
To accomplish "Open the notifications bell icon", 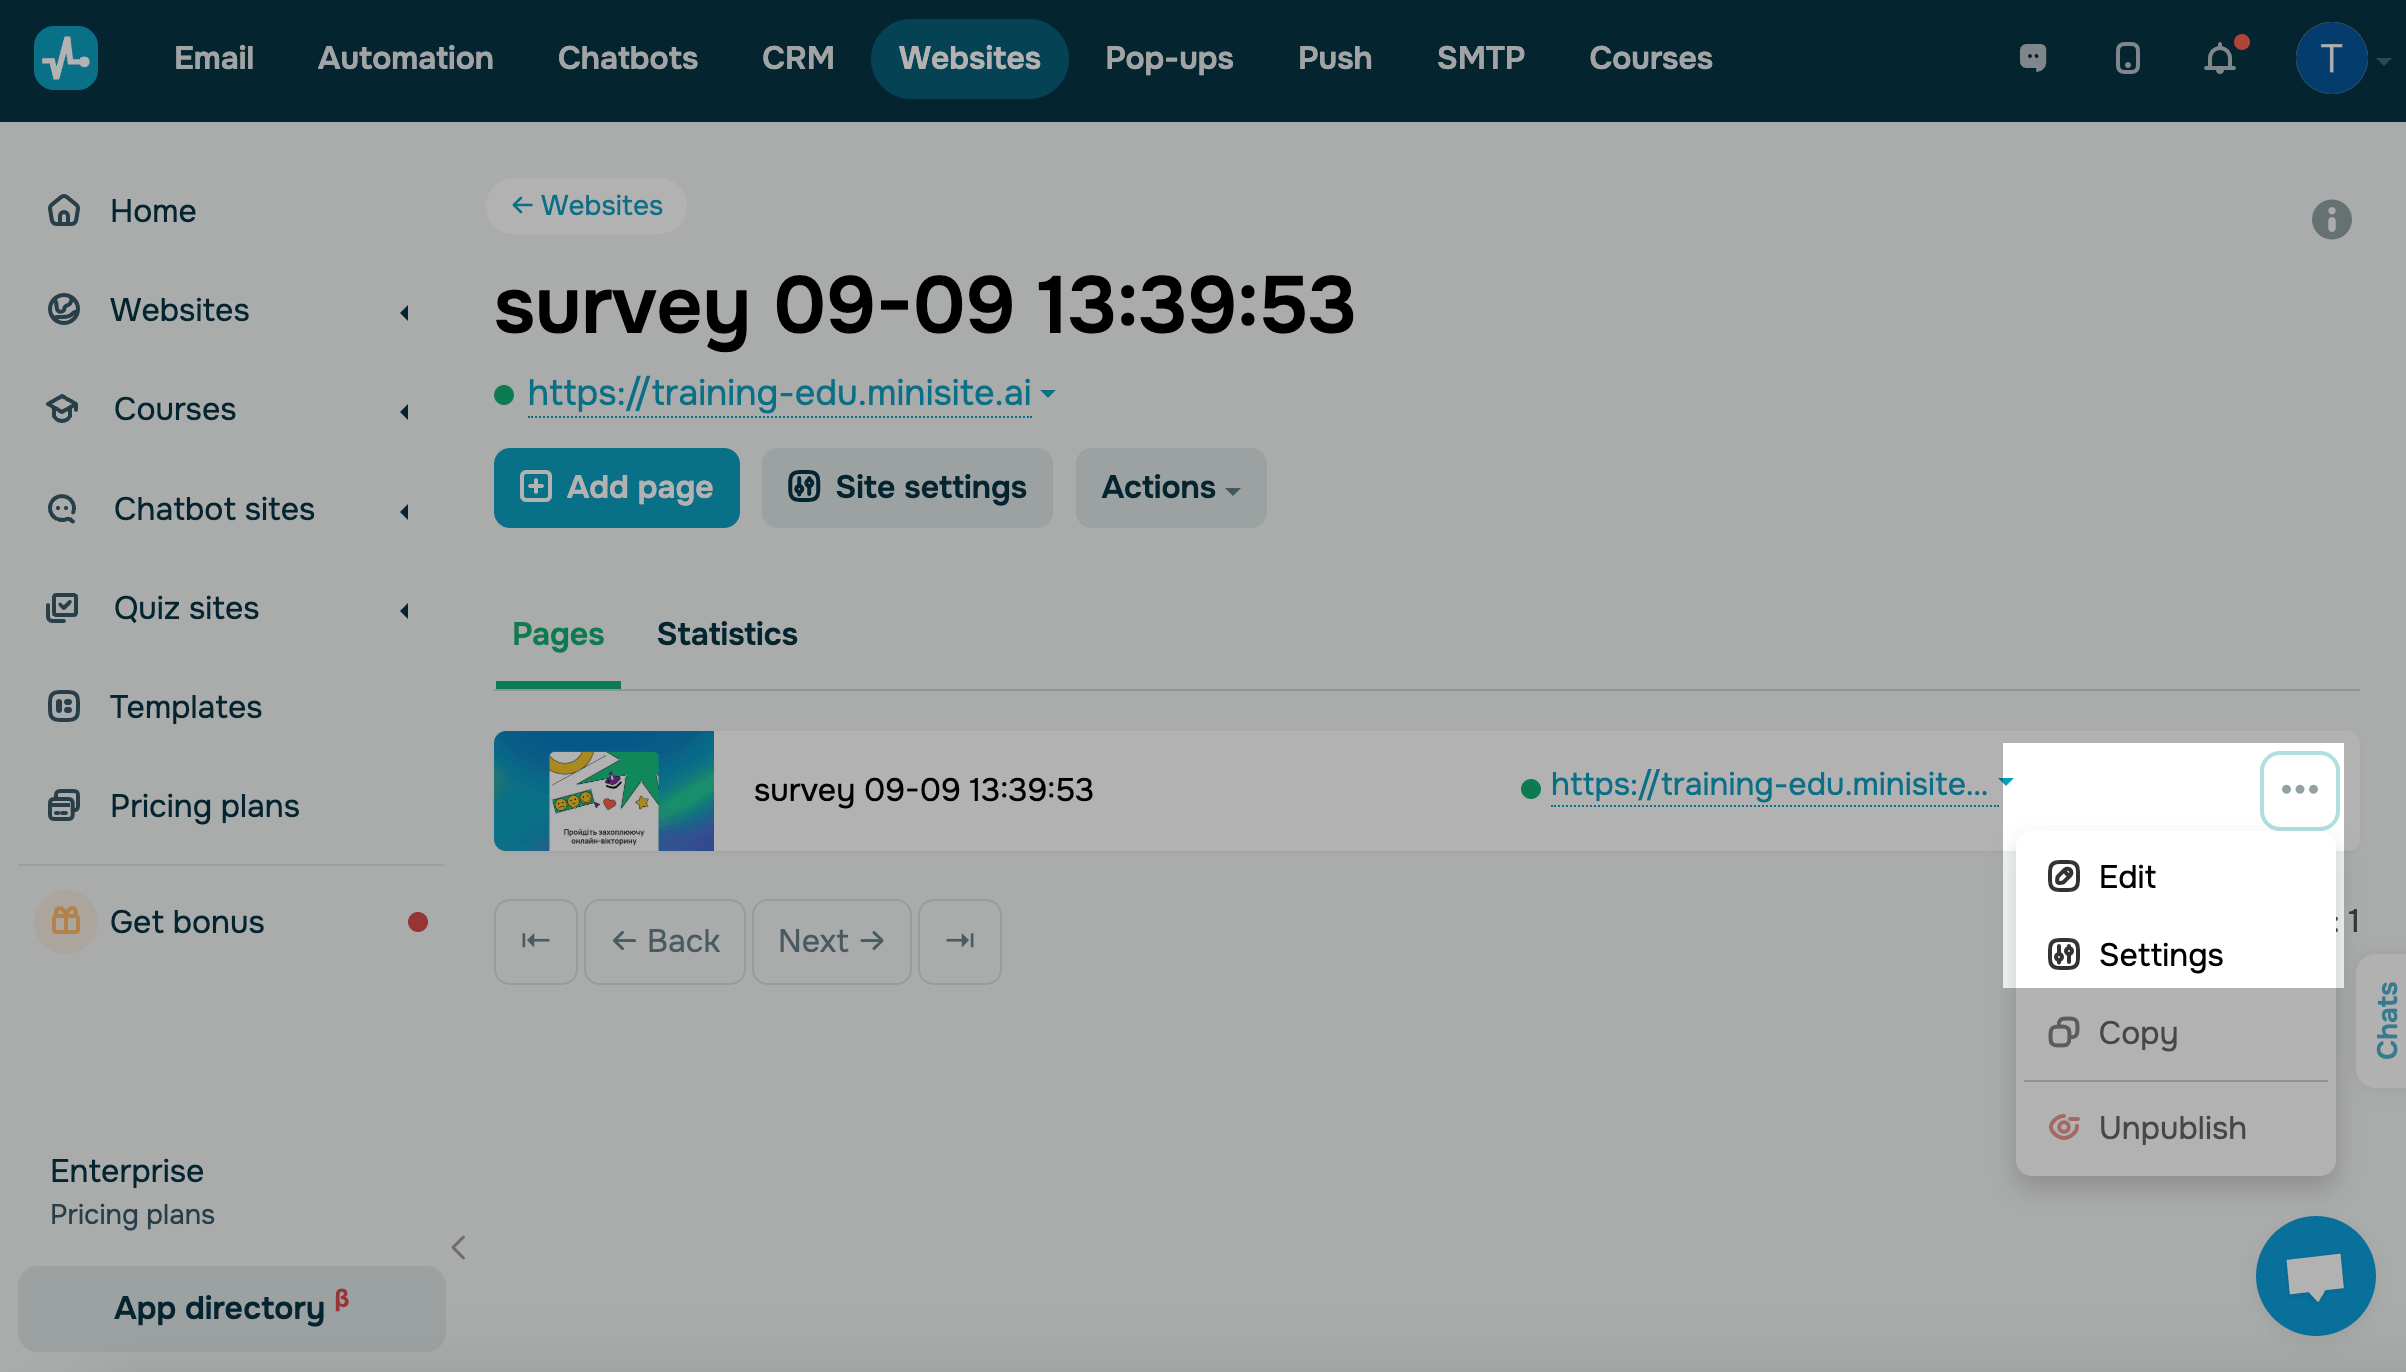I will pos(2220,58).
